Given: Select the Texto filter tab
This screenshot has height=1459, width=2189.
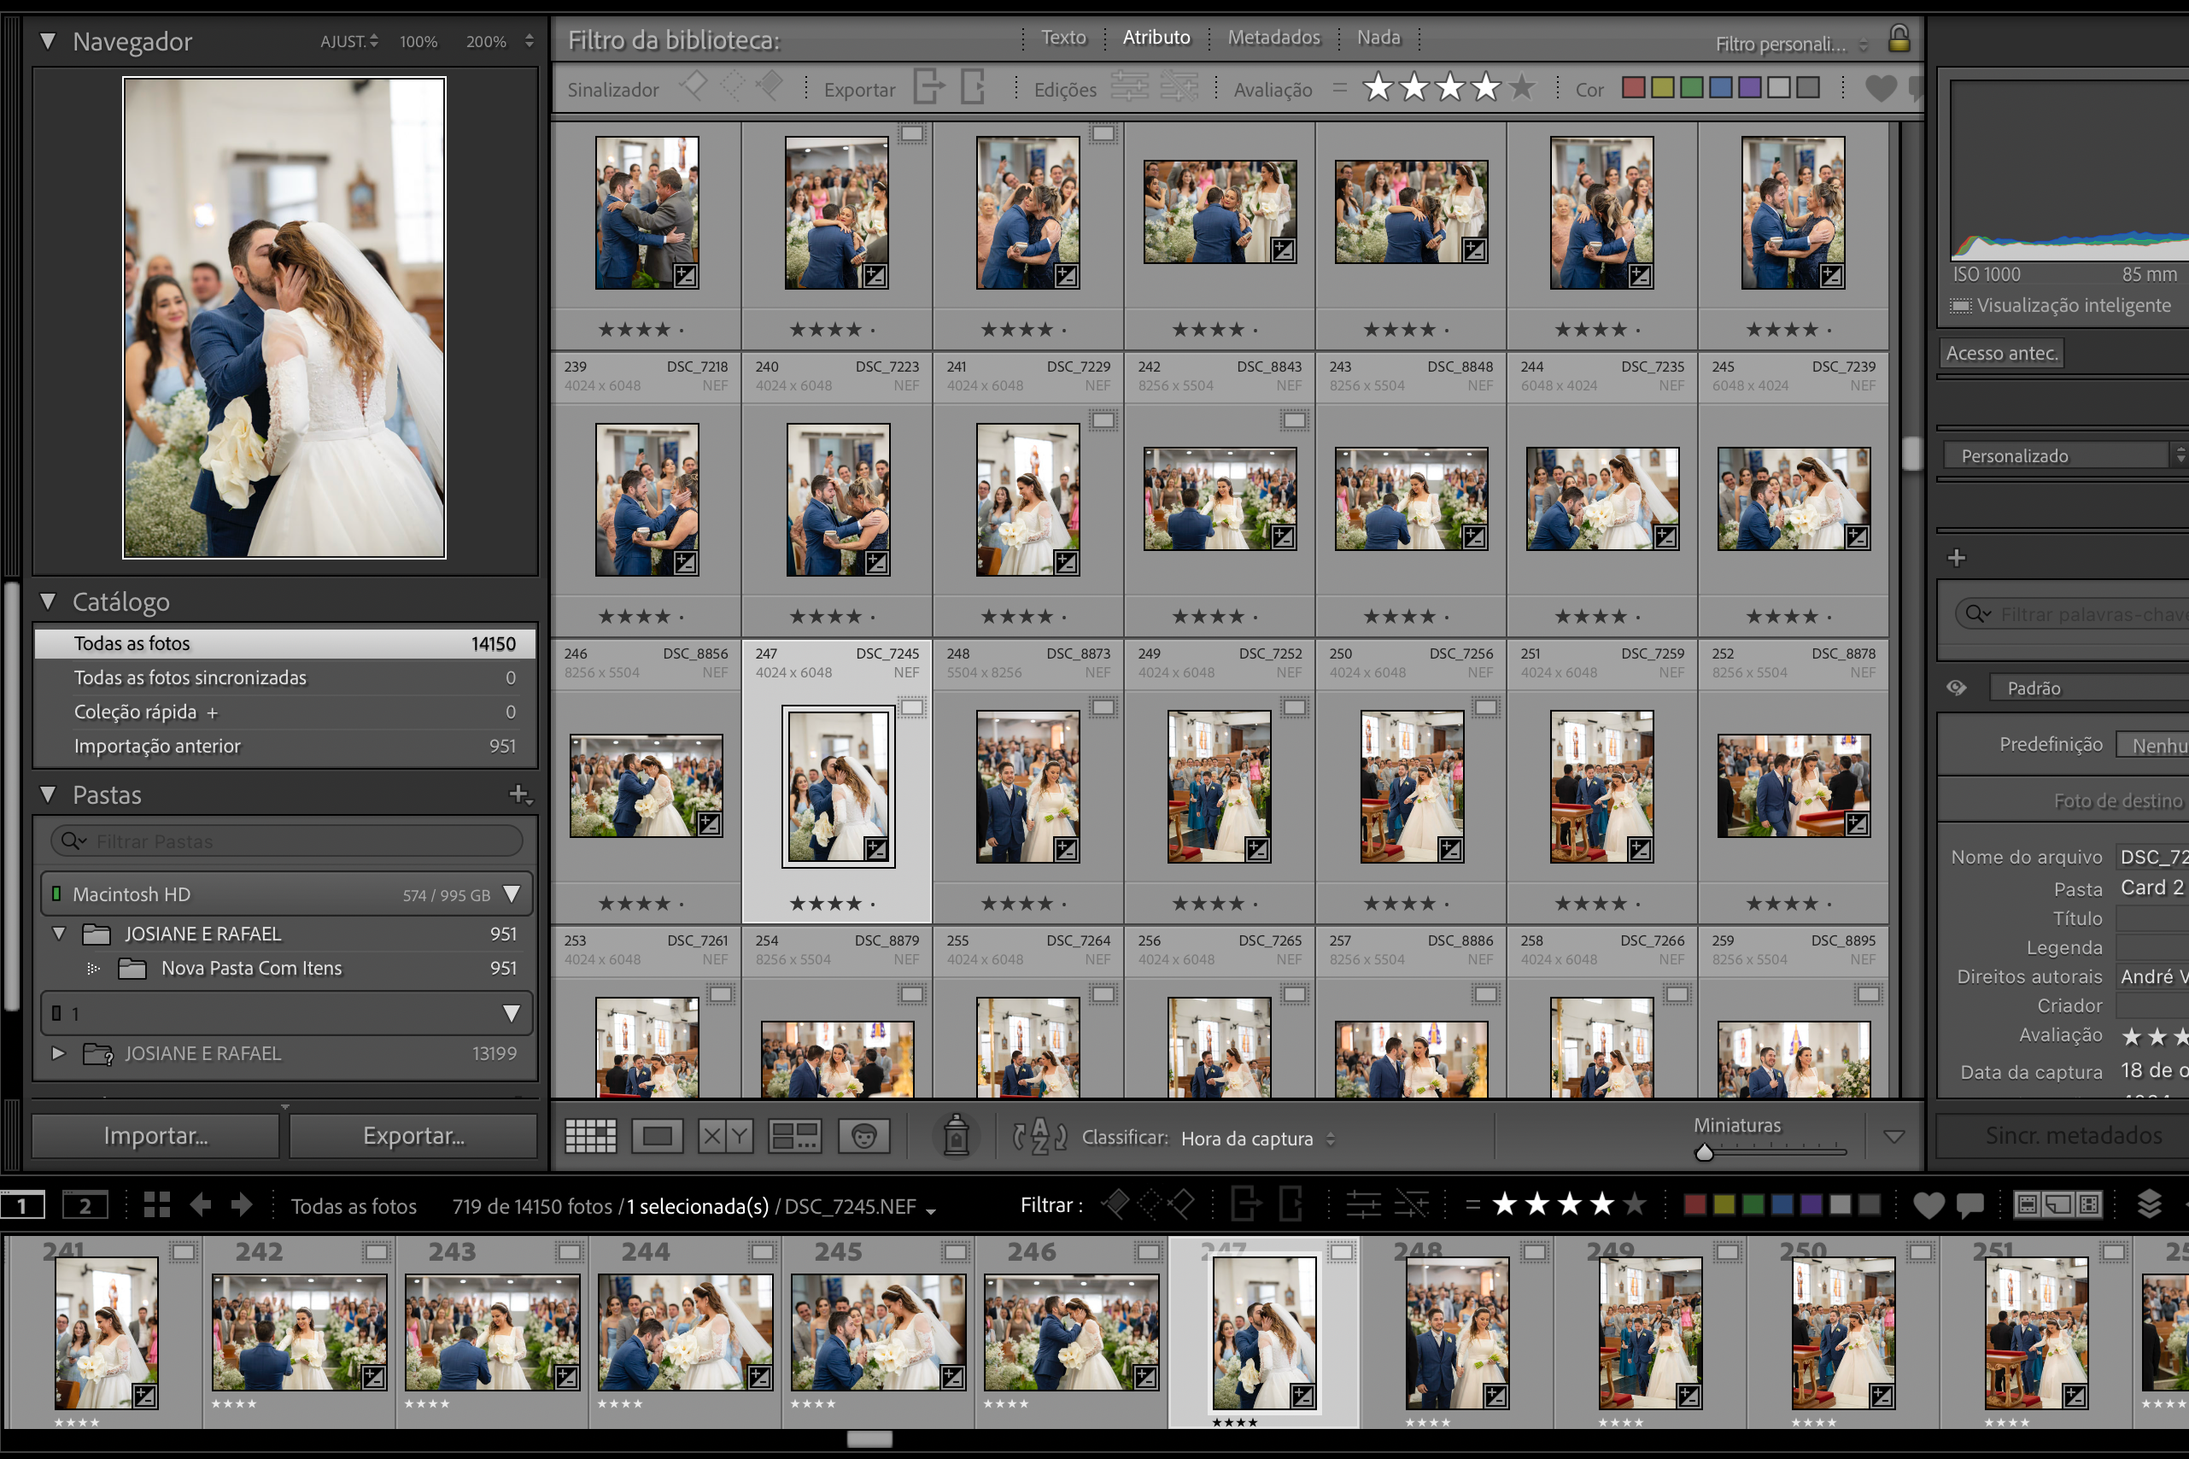Looking at the screenshot, I should (1063, 37).
